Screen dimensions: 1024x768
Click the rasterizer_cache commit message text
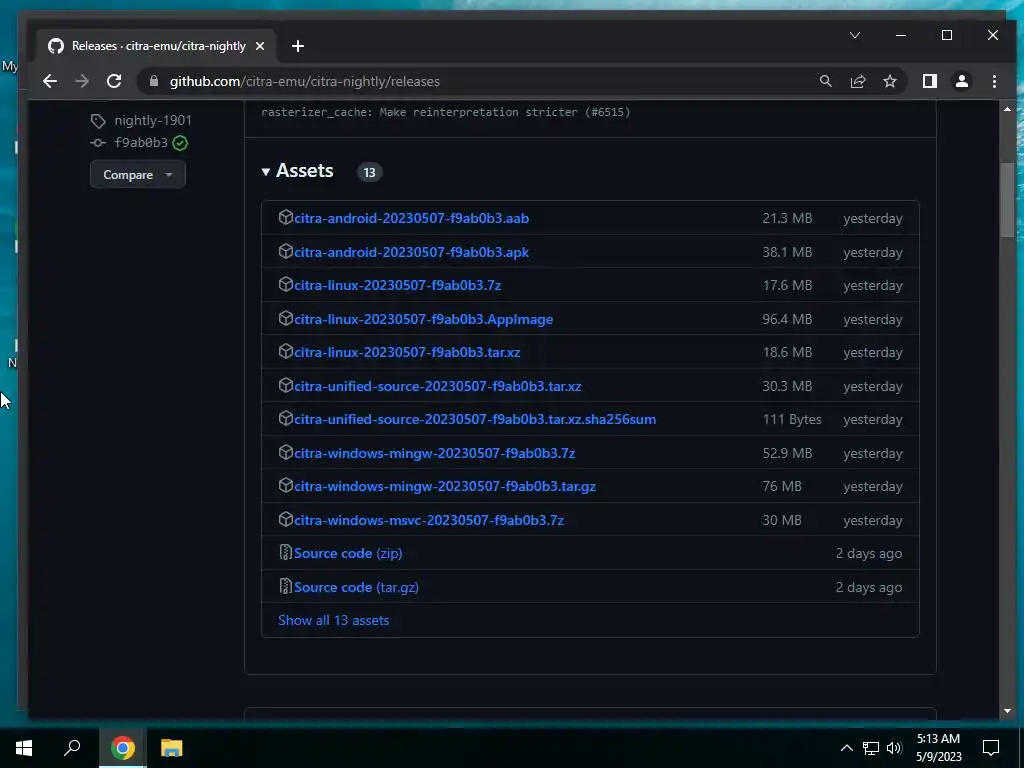(x=446, y=112)
